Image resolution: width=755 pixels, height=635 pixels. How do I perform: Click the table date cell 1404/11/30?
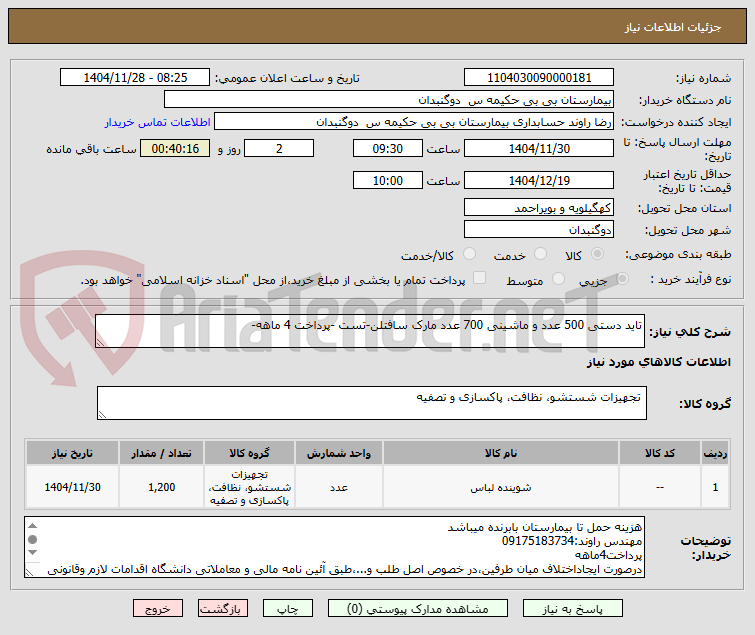[x=73, y=487]
